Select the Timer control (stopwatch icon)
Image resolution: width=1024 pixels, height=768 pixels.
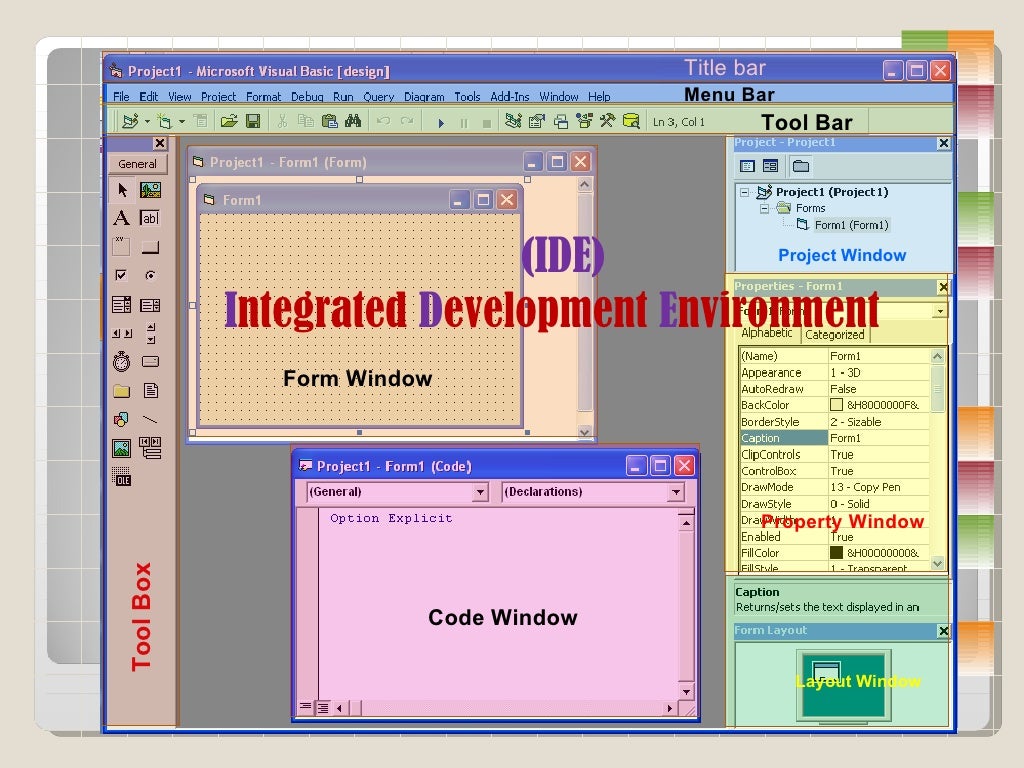[121, 361]
